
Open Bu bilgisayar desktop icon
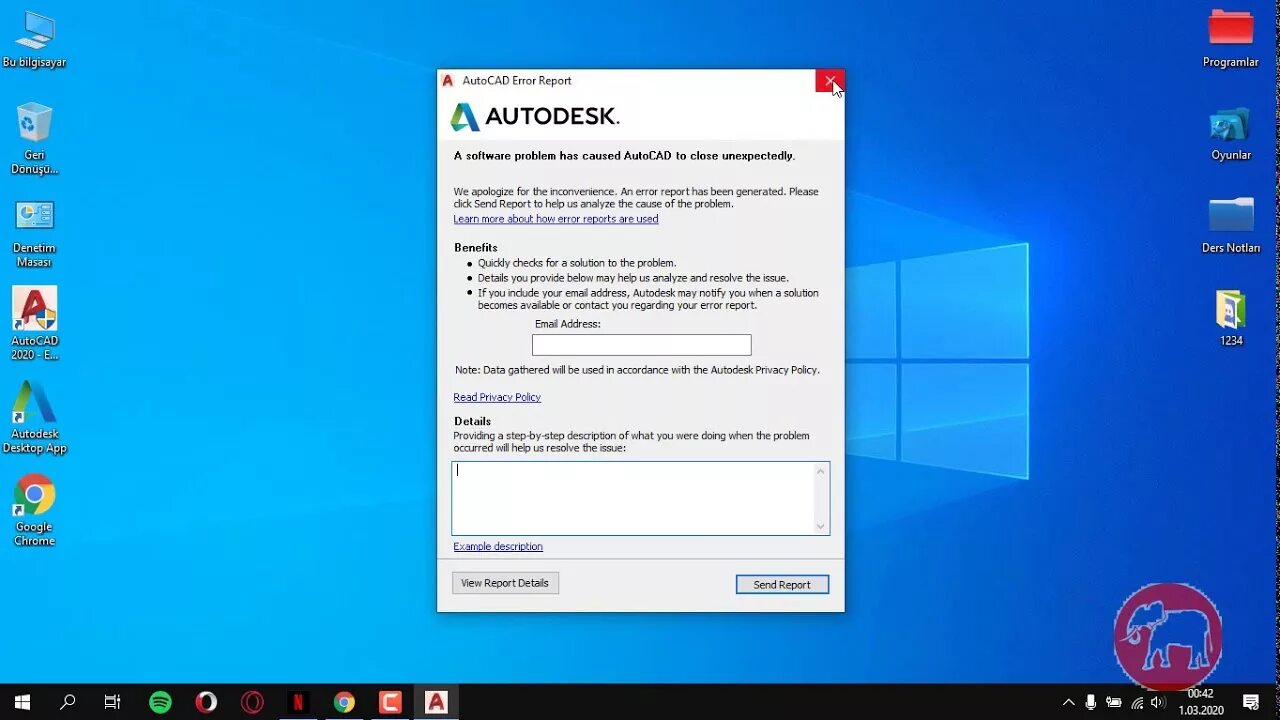tap(34, 40)
